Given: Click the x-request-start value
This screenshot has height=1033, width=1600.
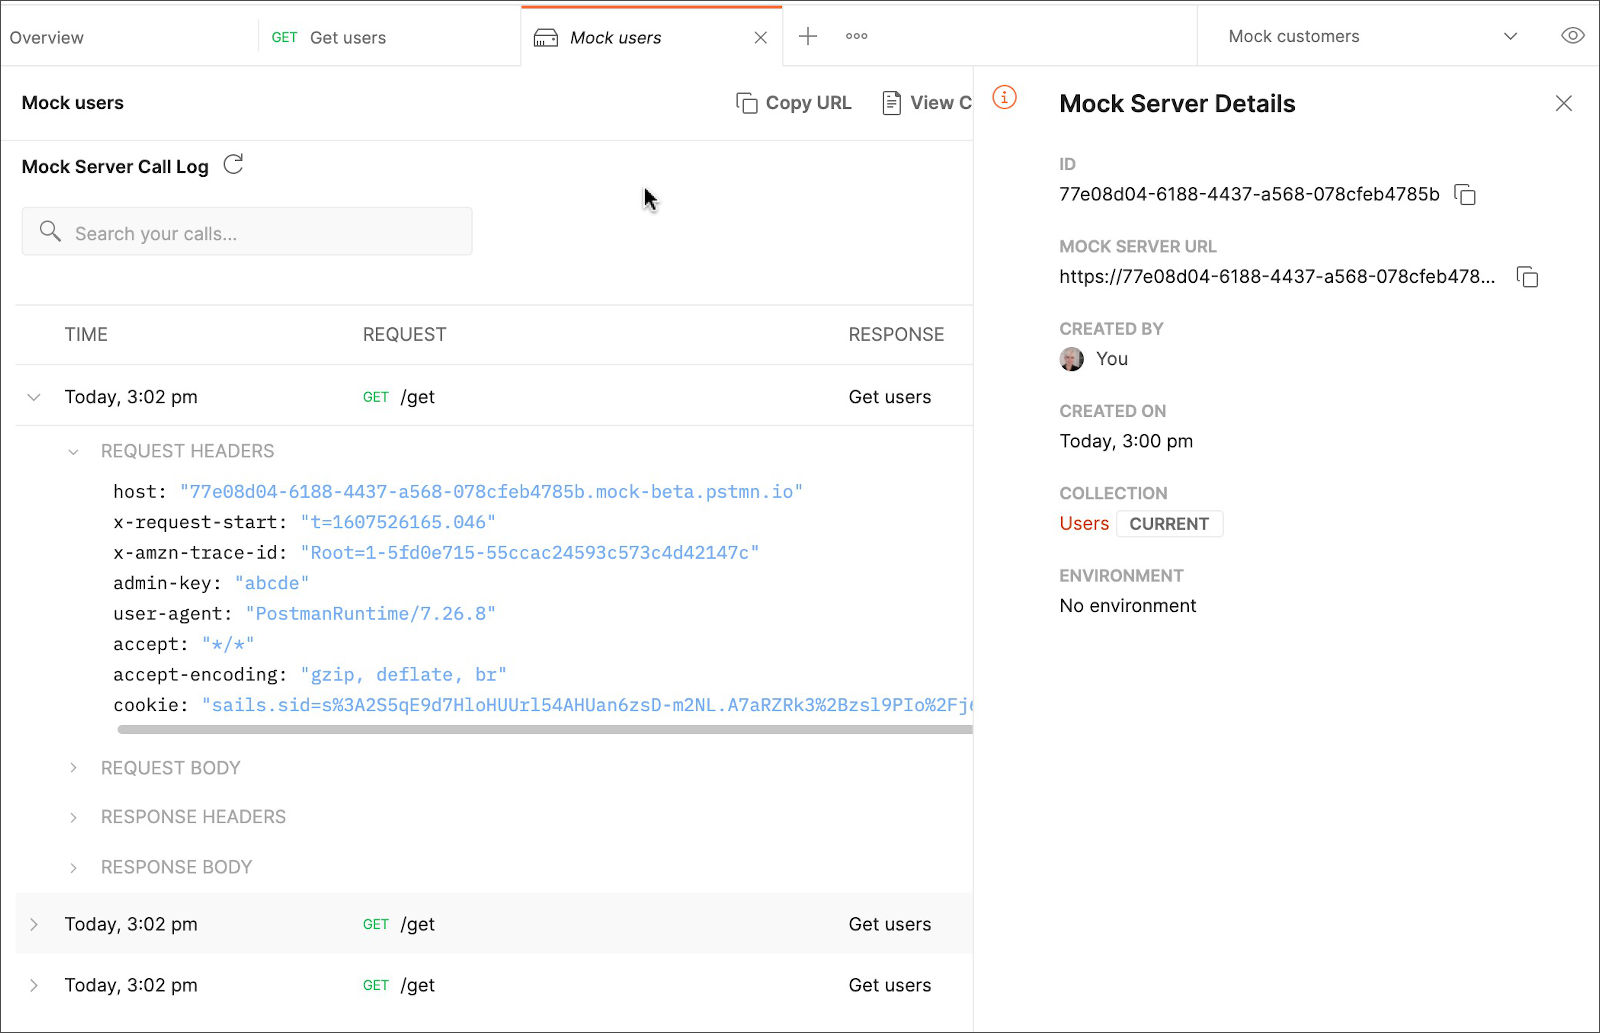Looking at the screenshot, I should [398, 522].
